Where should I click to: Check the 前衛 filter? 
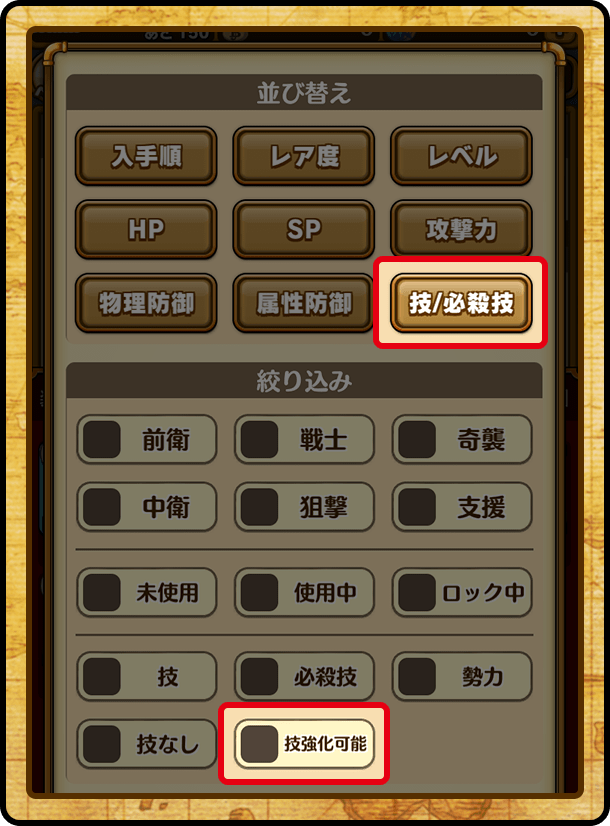coord(146,439)
